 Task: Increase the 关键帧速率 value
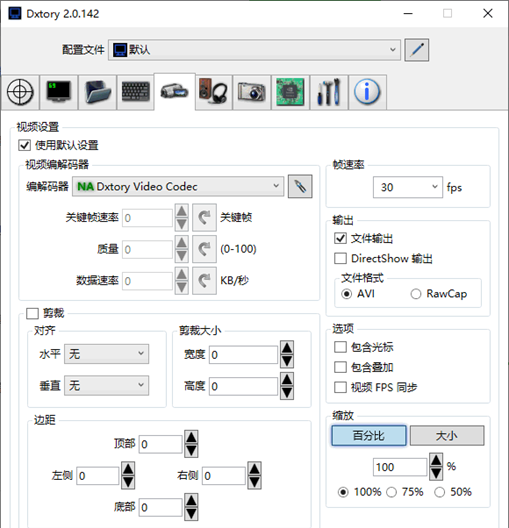click(182, 211)
